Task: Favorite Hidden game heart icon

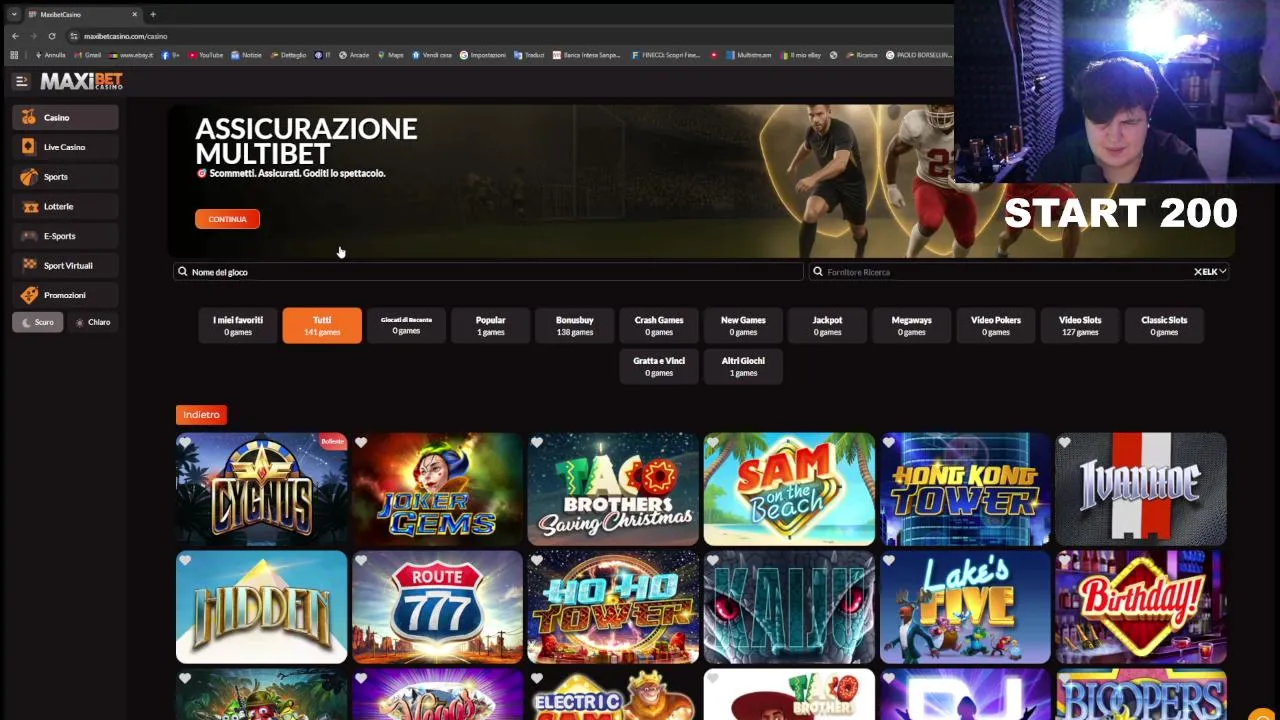Action: (x=185, y=561)
